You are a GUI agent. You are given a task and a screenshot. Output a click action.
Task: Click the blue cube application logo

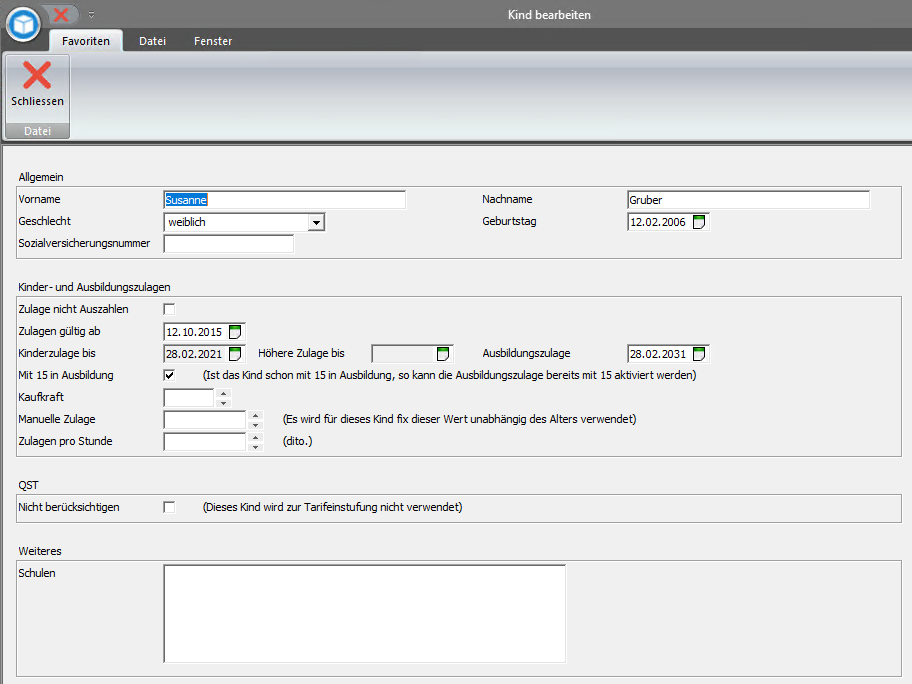click(x=23, y=24)
